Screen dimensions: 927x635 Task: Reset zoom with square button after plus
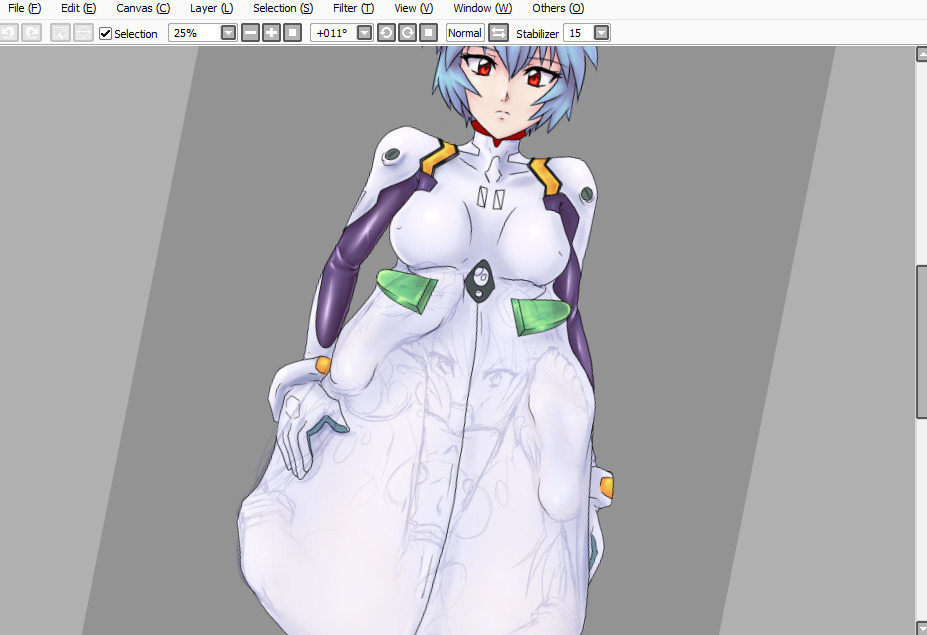pyautogui.click(x=292, y=33)
